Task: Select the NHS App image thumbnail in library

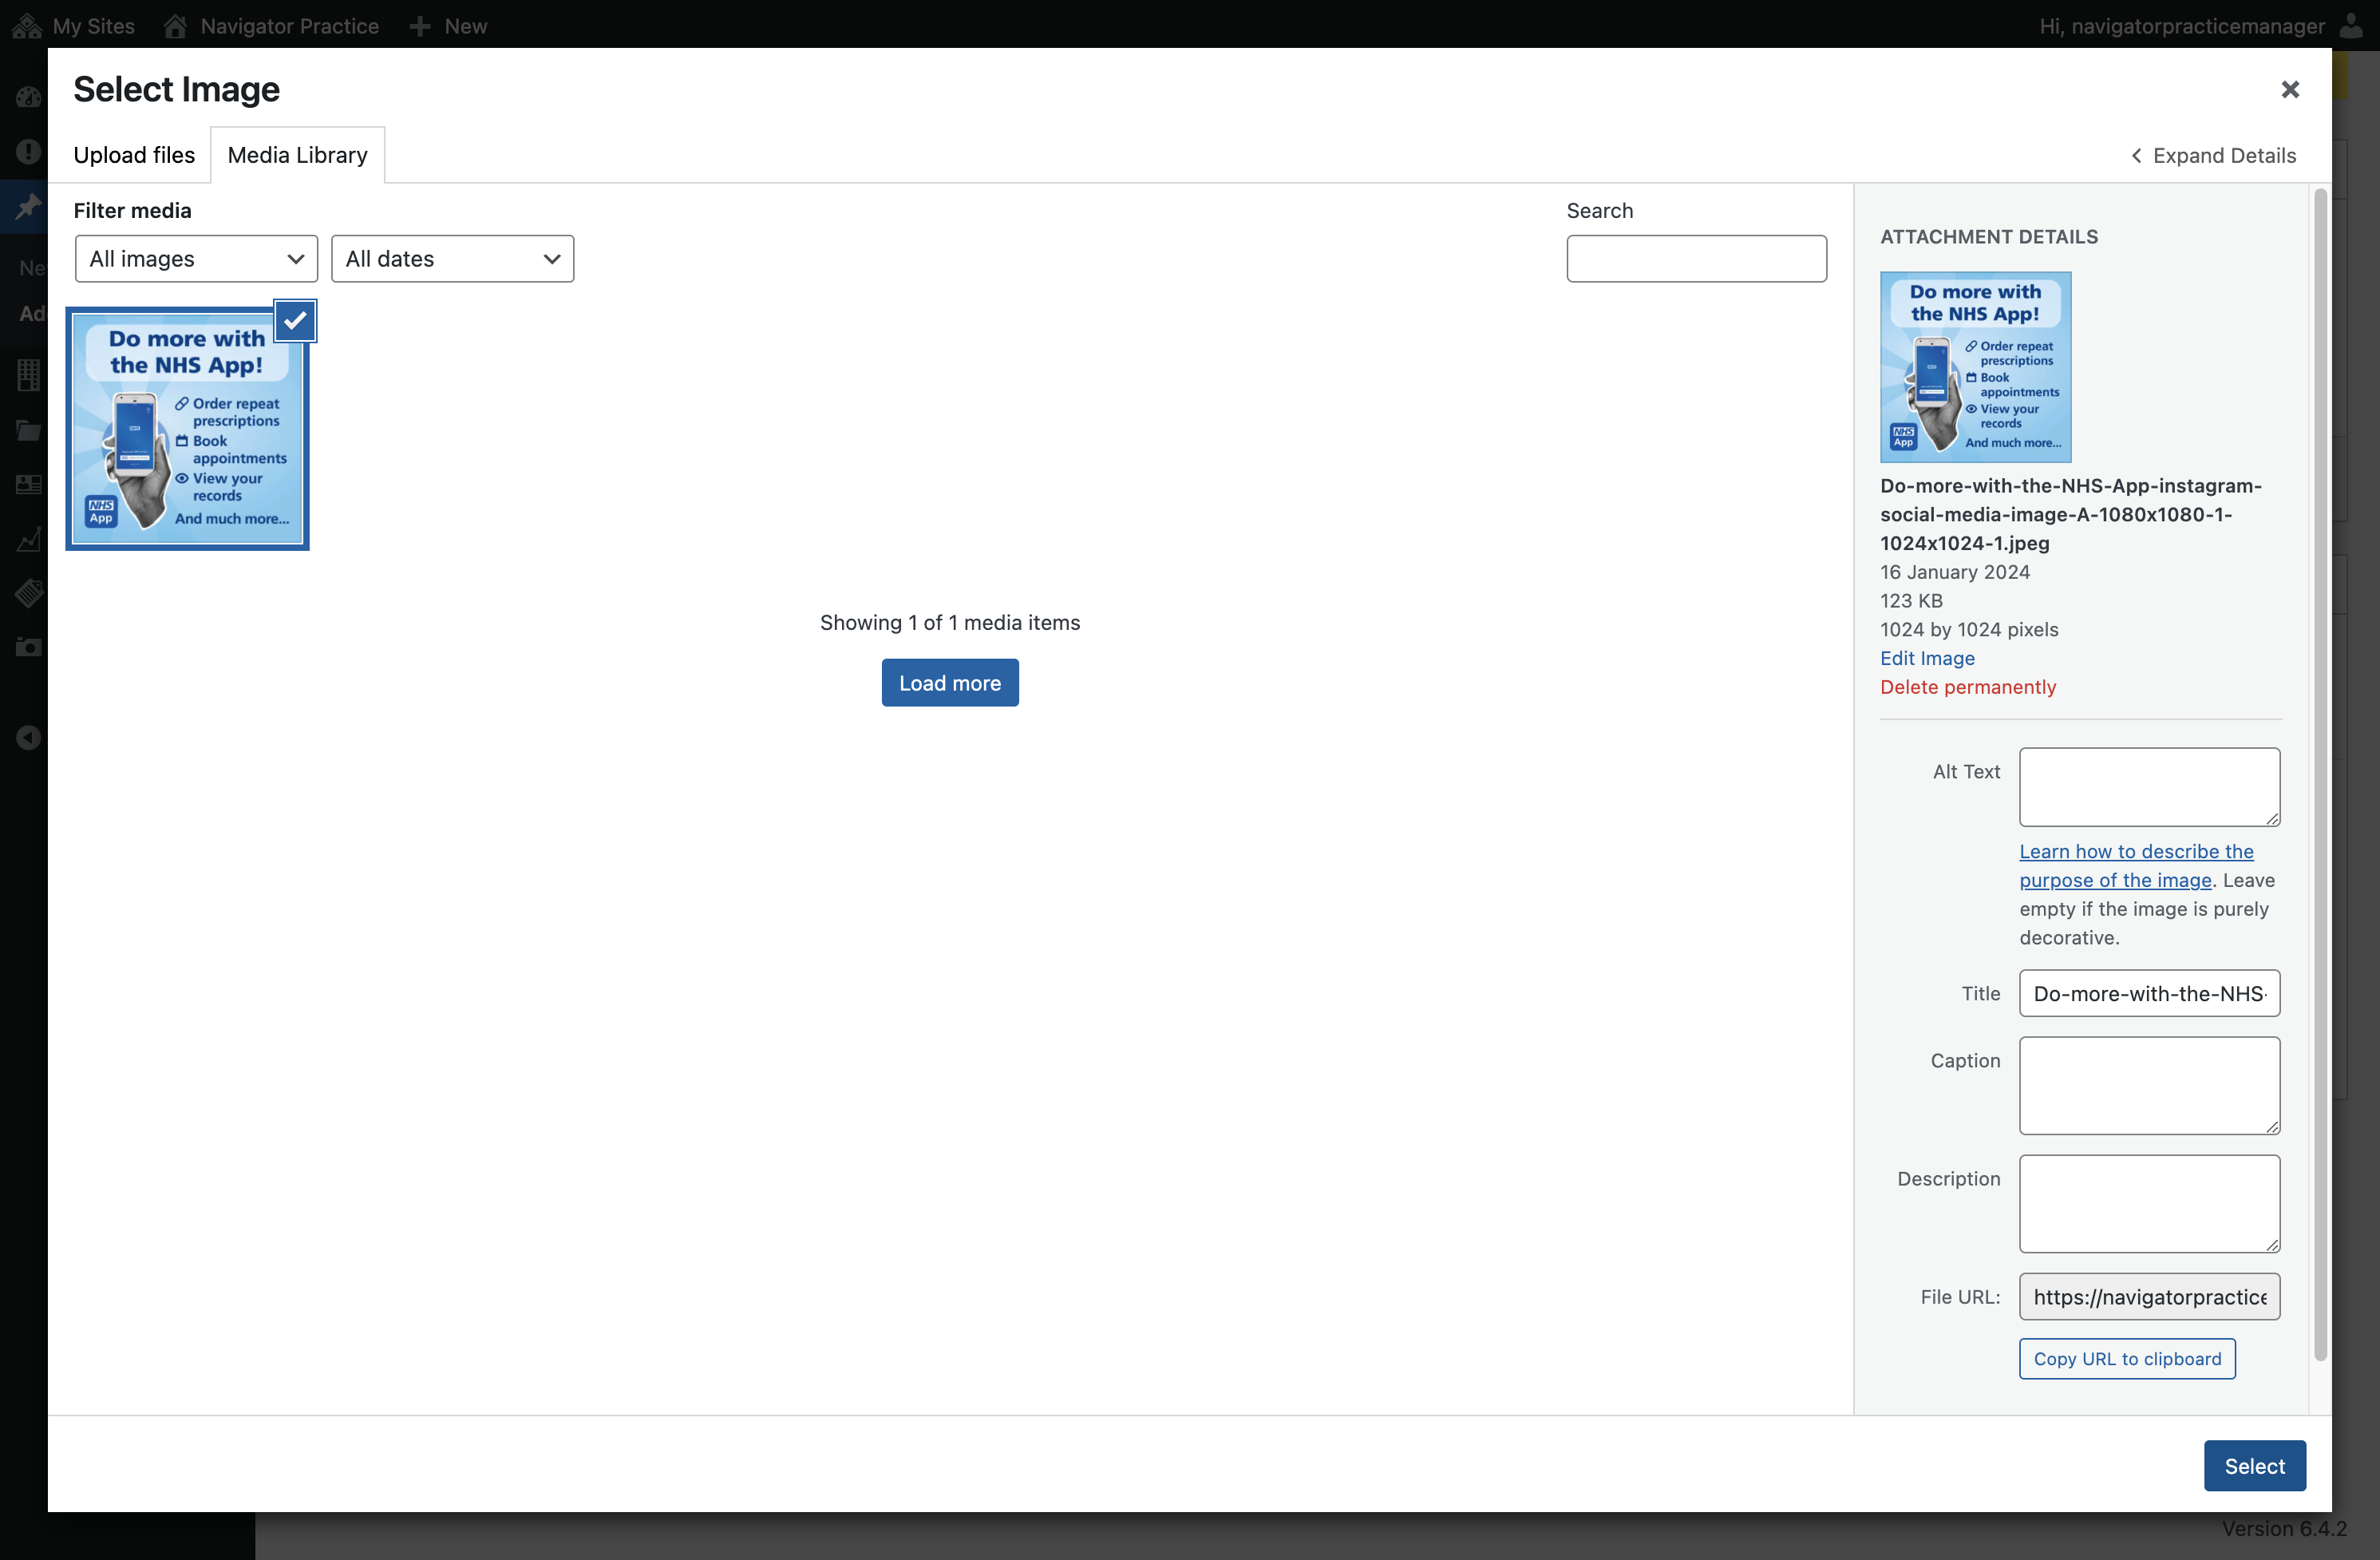Action: point(188,429)
